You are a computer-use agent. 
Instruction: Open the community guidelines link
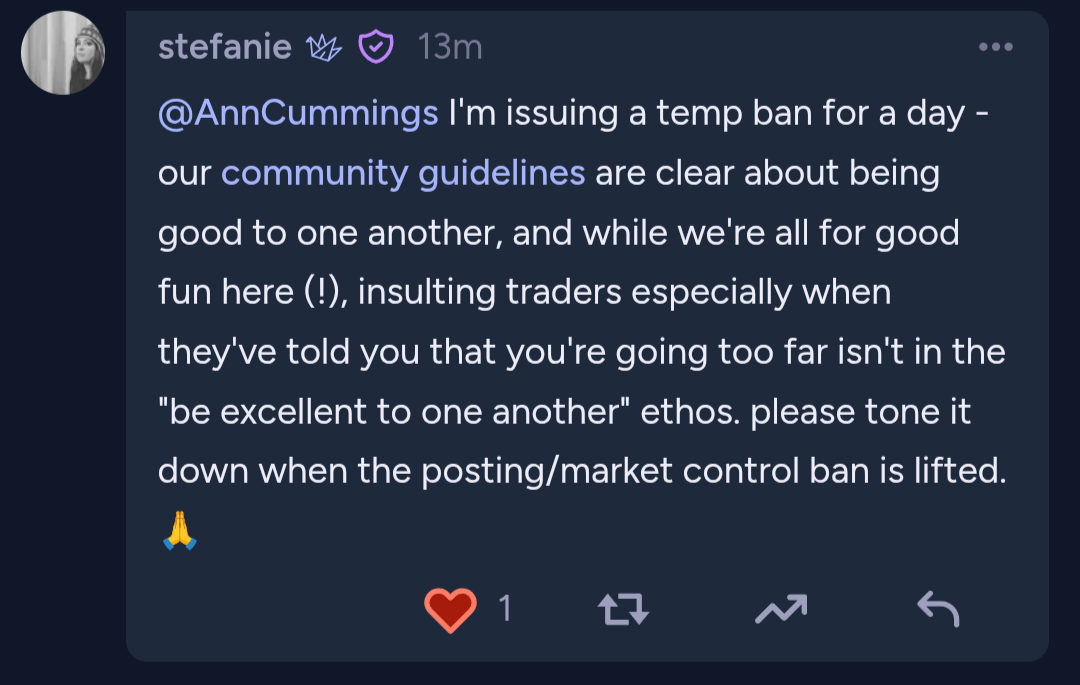(402, 174)
